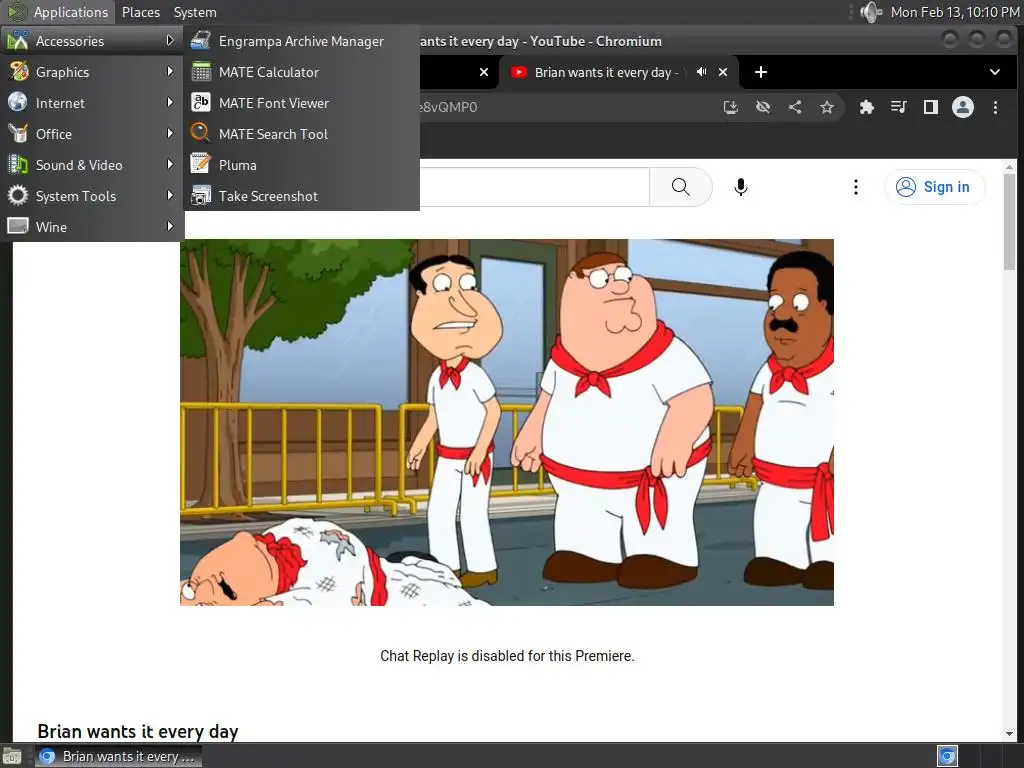The height and width of the screenshot is (768, 1024).
Task: Click the Internet globe icon
Action: coord(18,103)
